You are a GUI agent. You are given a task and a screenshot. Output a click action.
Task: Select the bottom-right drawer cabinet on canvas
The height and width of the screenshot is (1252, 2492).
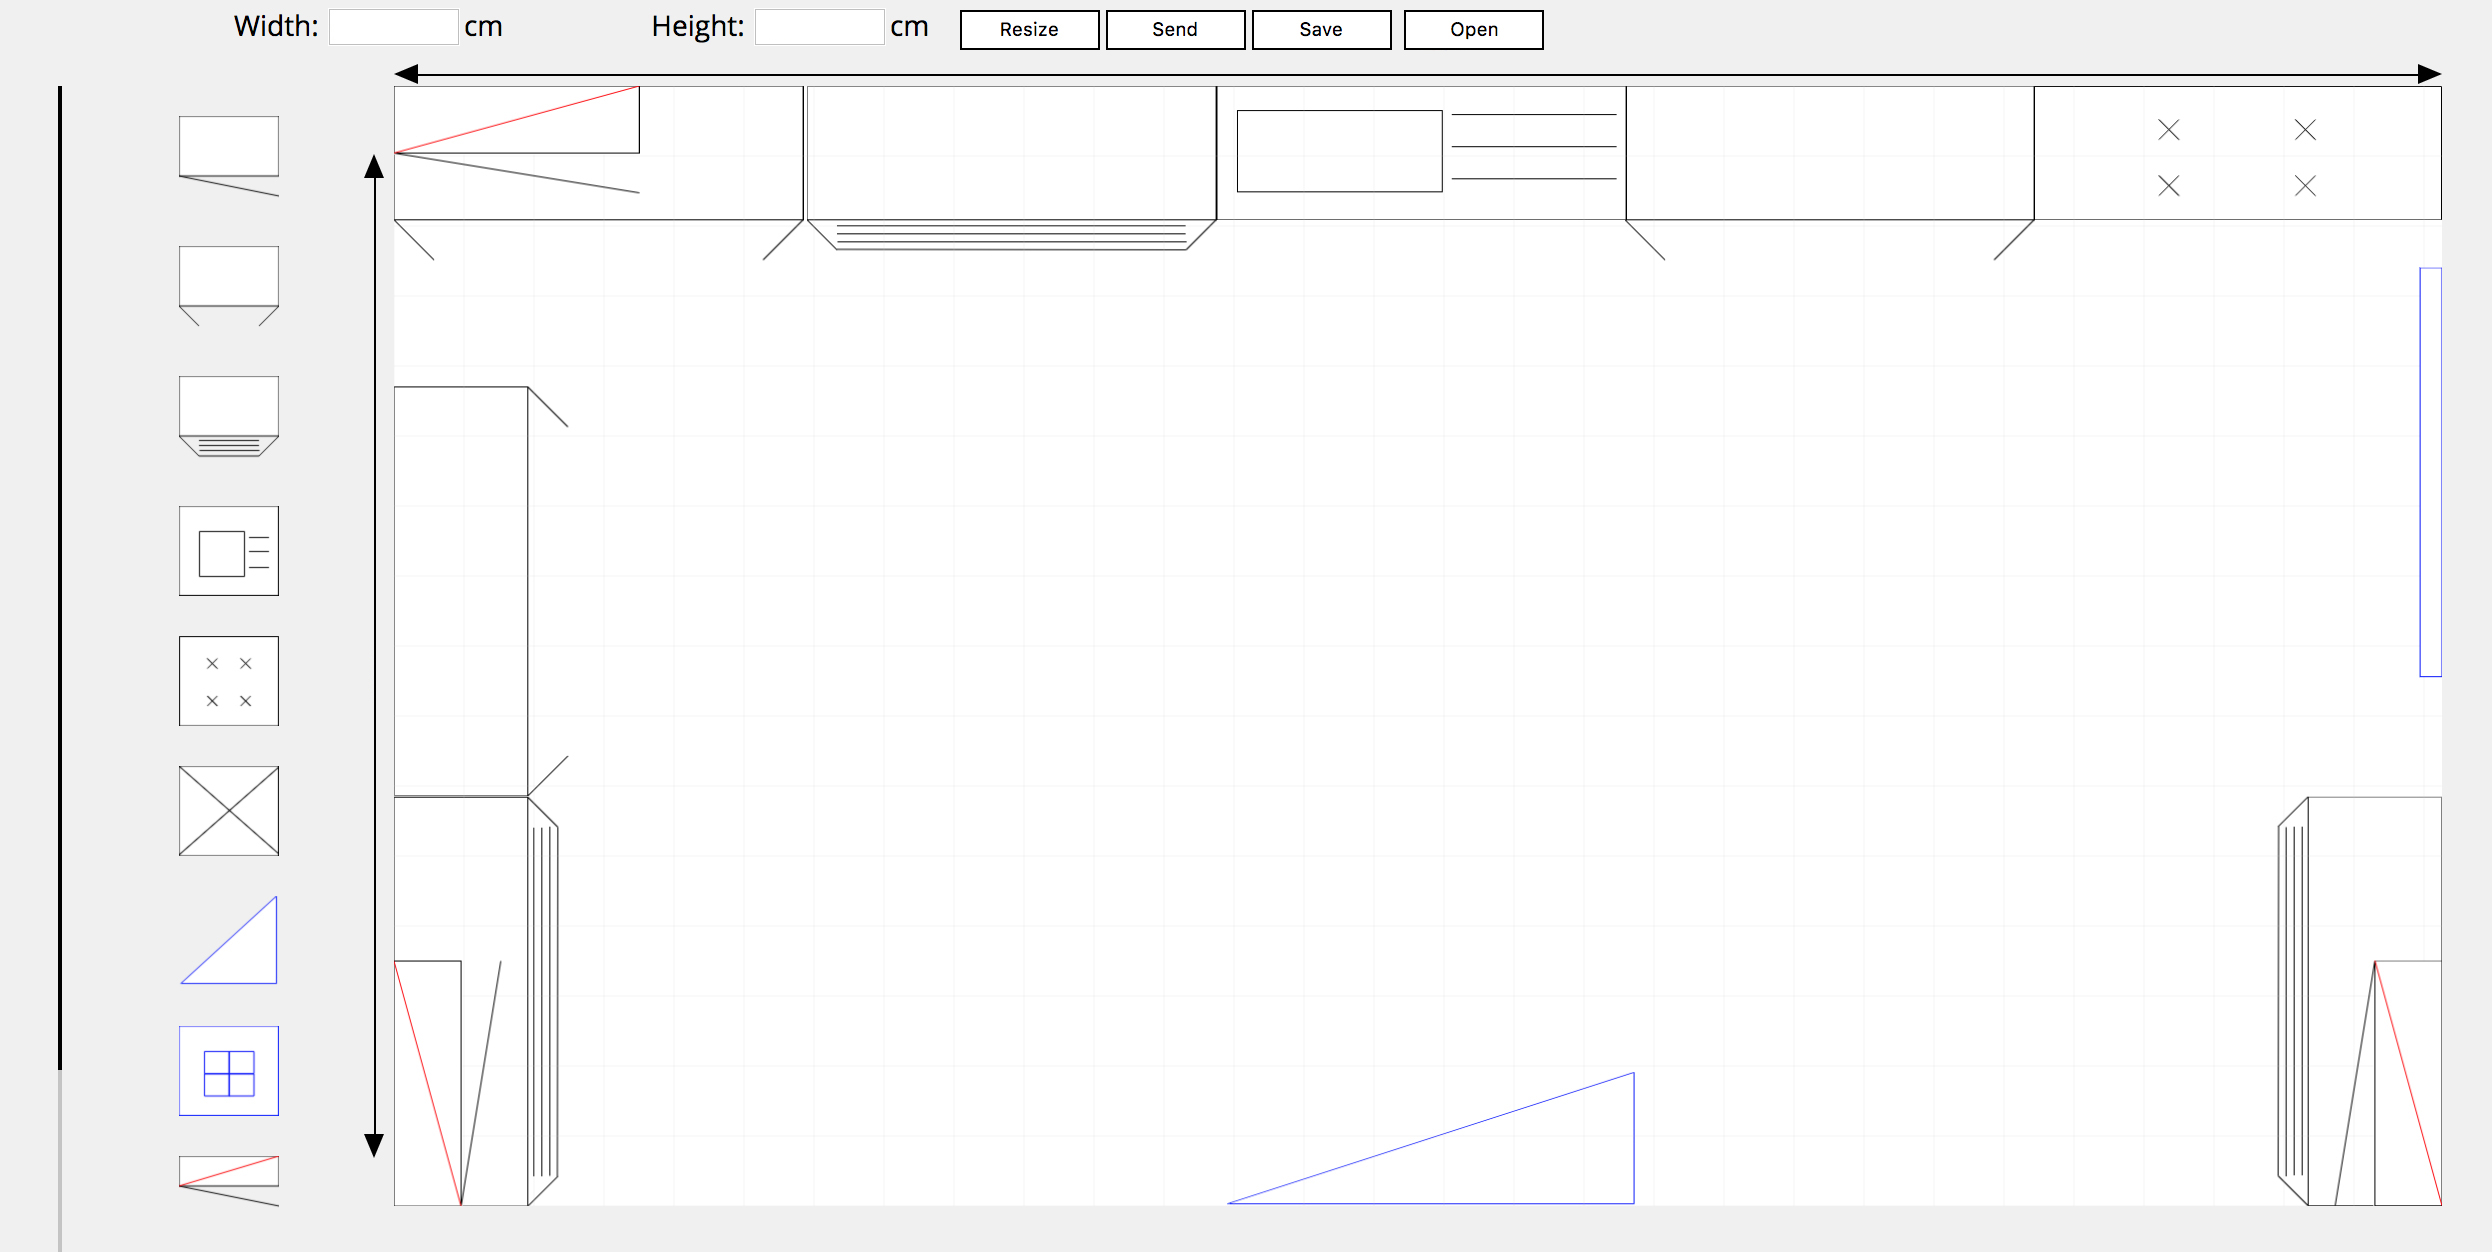(x=2360, y=1001)
